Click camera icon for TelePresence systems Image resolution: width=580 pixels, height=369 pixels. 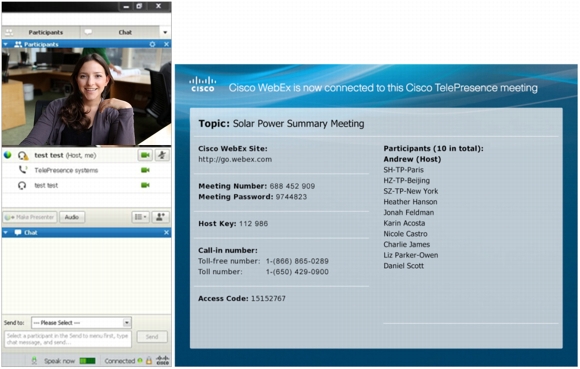point(145,170)
